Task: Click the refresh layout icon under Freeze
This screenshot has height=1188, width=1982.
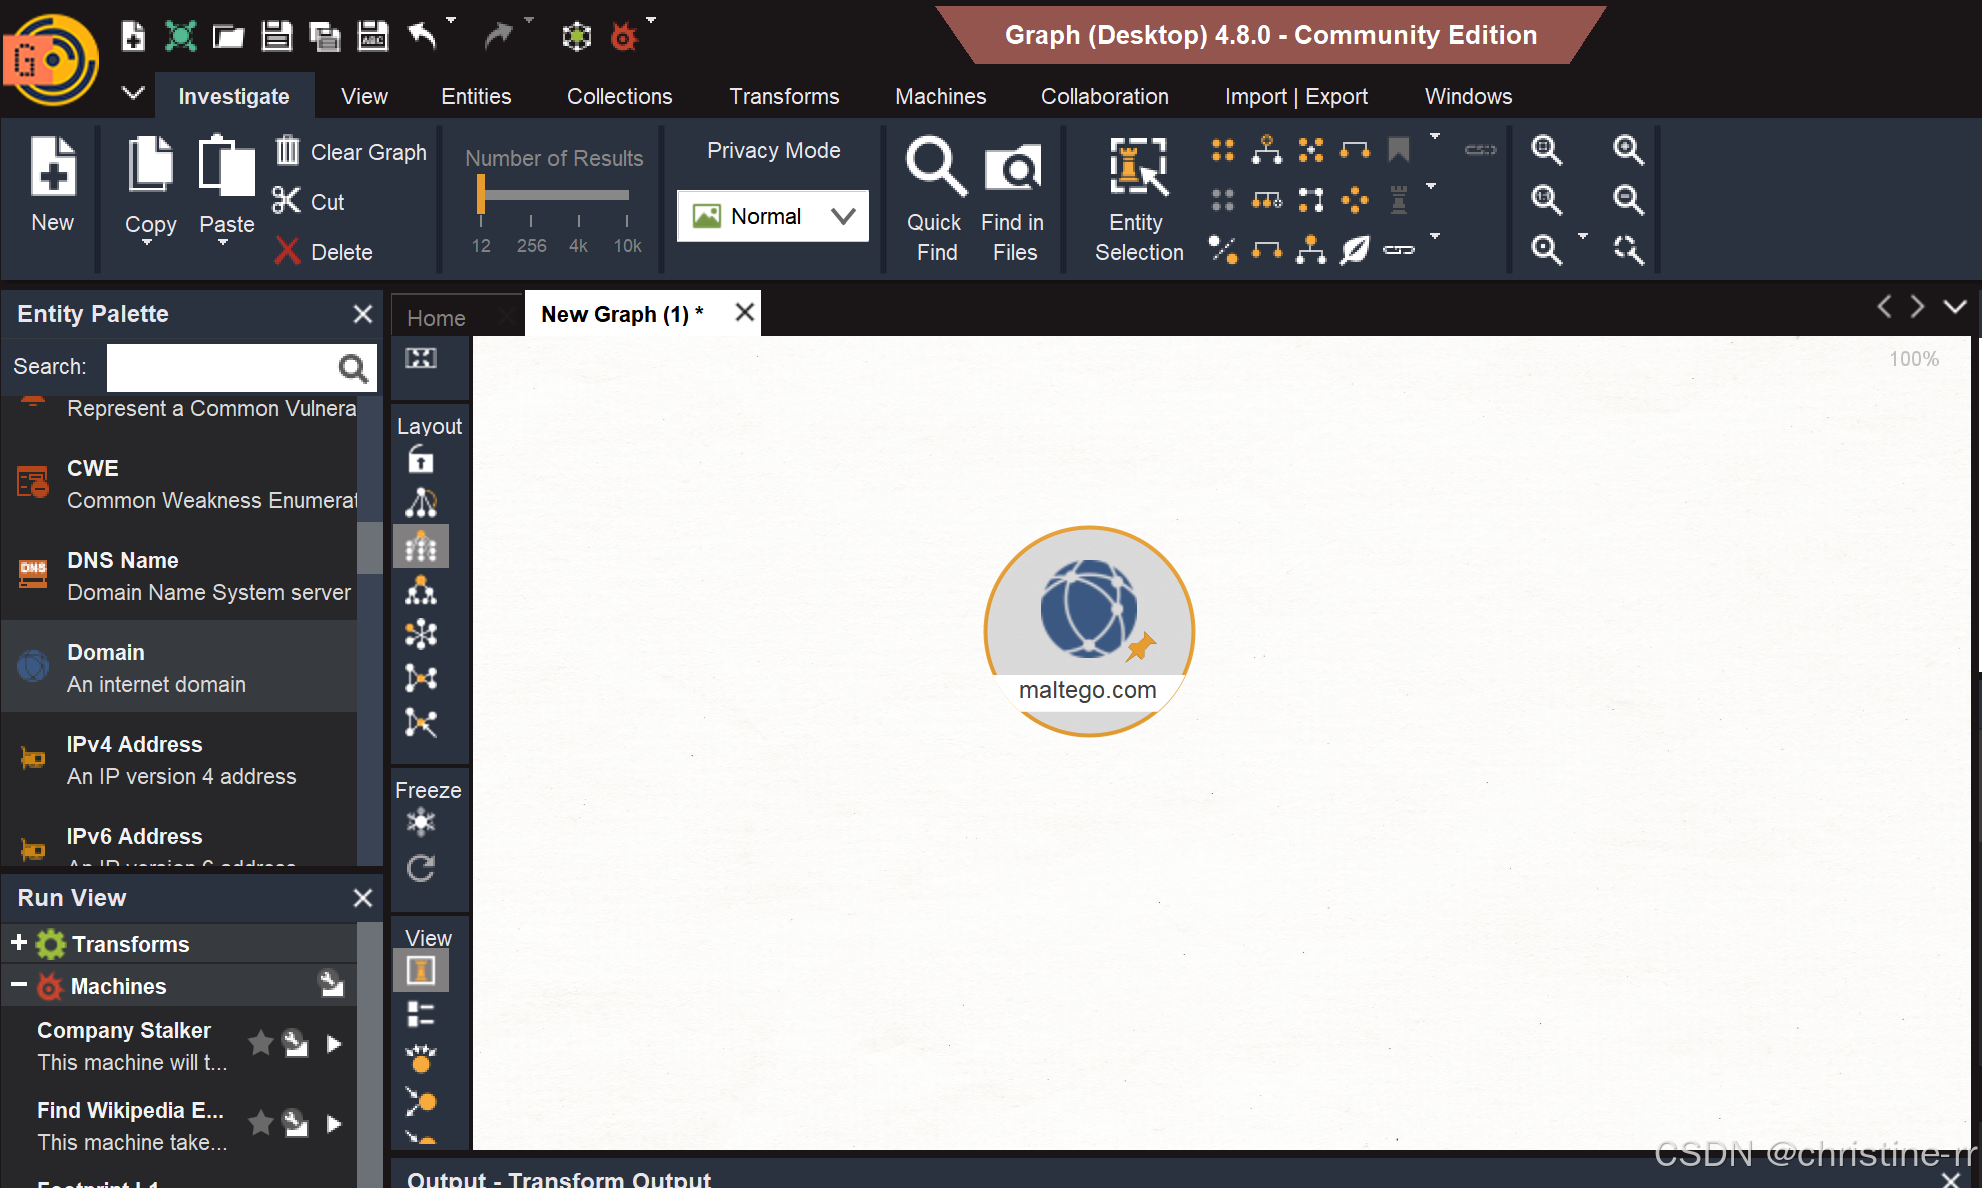Action: pyautogui.click(x=421, y=868)
